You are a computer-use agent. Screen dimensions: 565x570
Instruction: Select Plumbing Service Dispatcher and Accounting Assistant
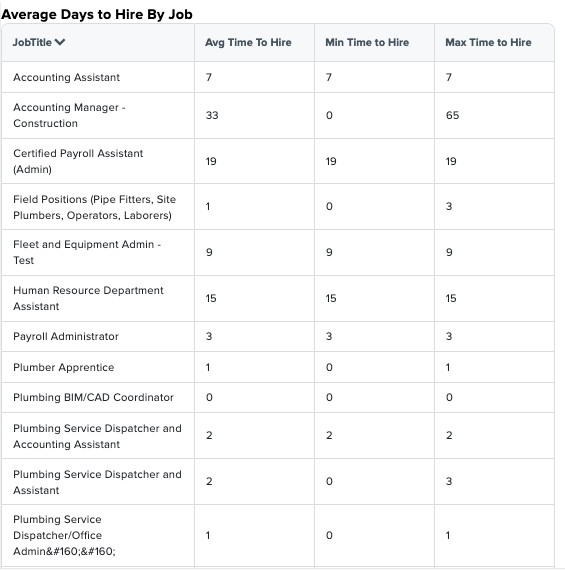pyautogui.click(x=97, y=436)
